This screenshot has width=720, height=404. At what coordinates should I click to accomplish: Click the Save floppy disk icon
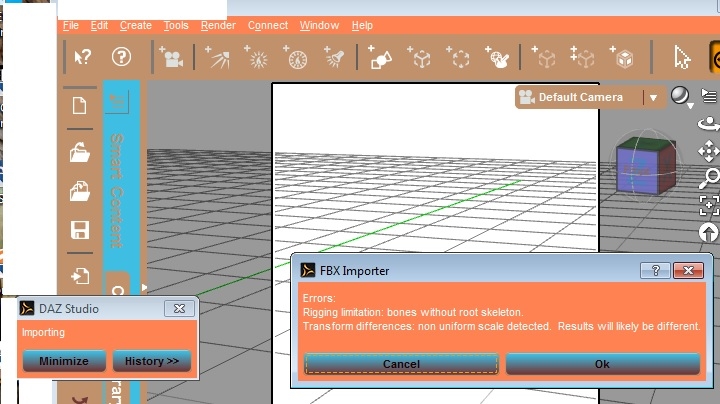pyautogui.click(x=80, y=230)
